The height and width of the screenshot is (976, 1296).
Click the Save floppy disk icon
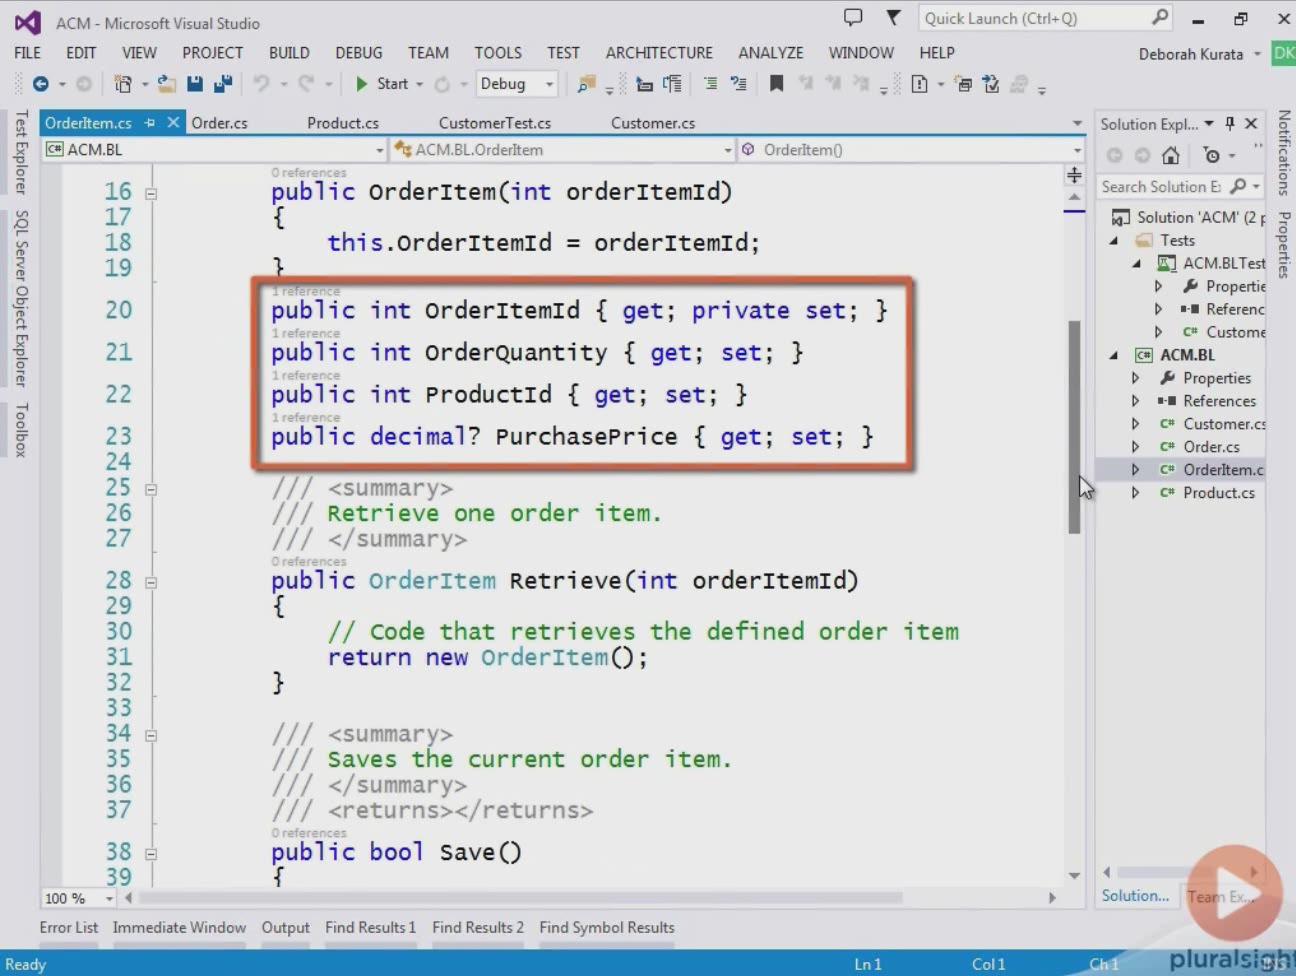click(195, 84)
